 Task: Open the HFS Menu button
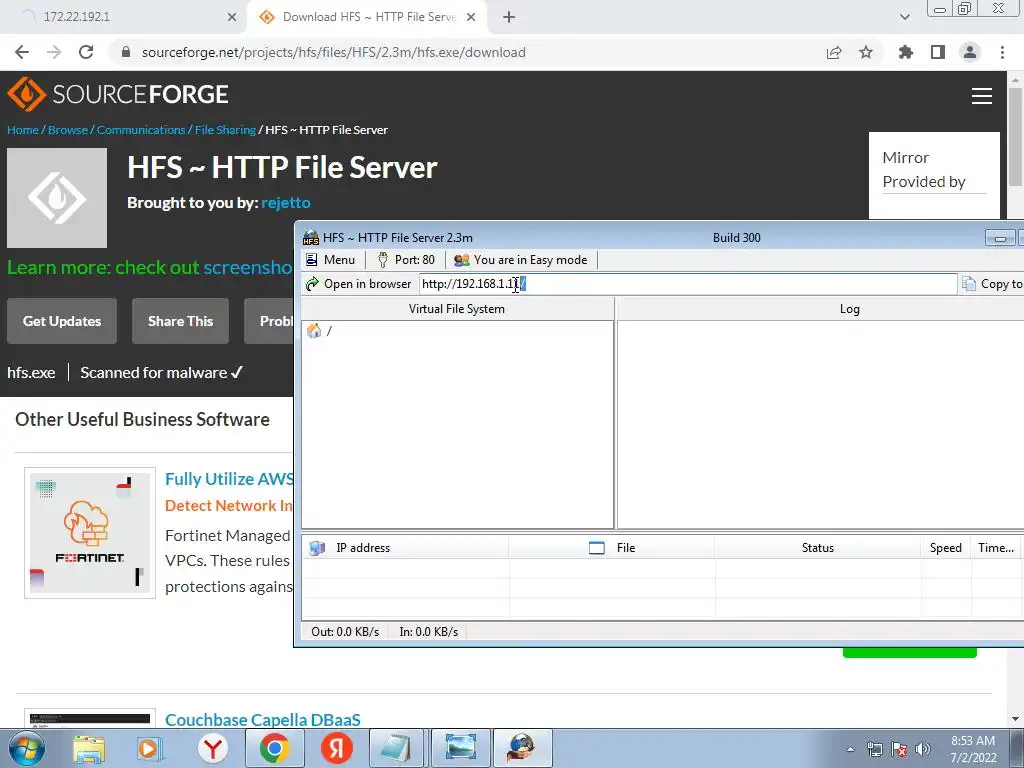[330, 260]
